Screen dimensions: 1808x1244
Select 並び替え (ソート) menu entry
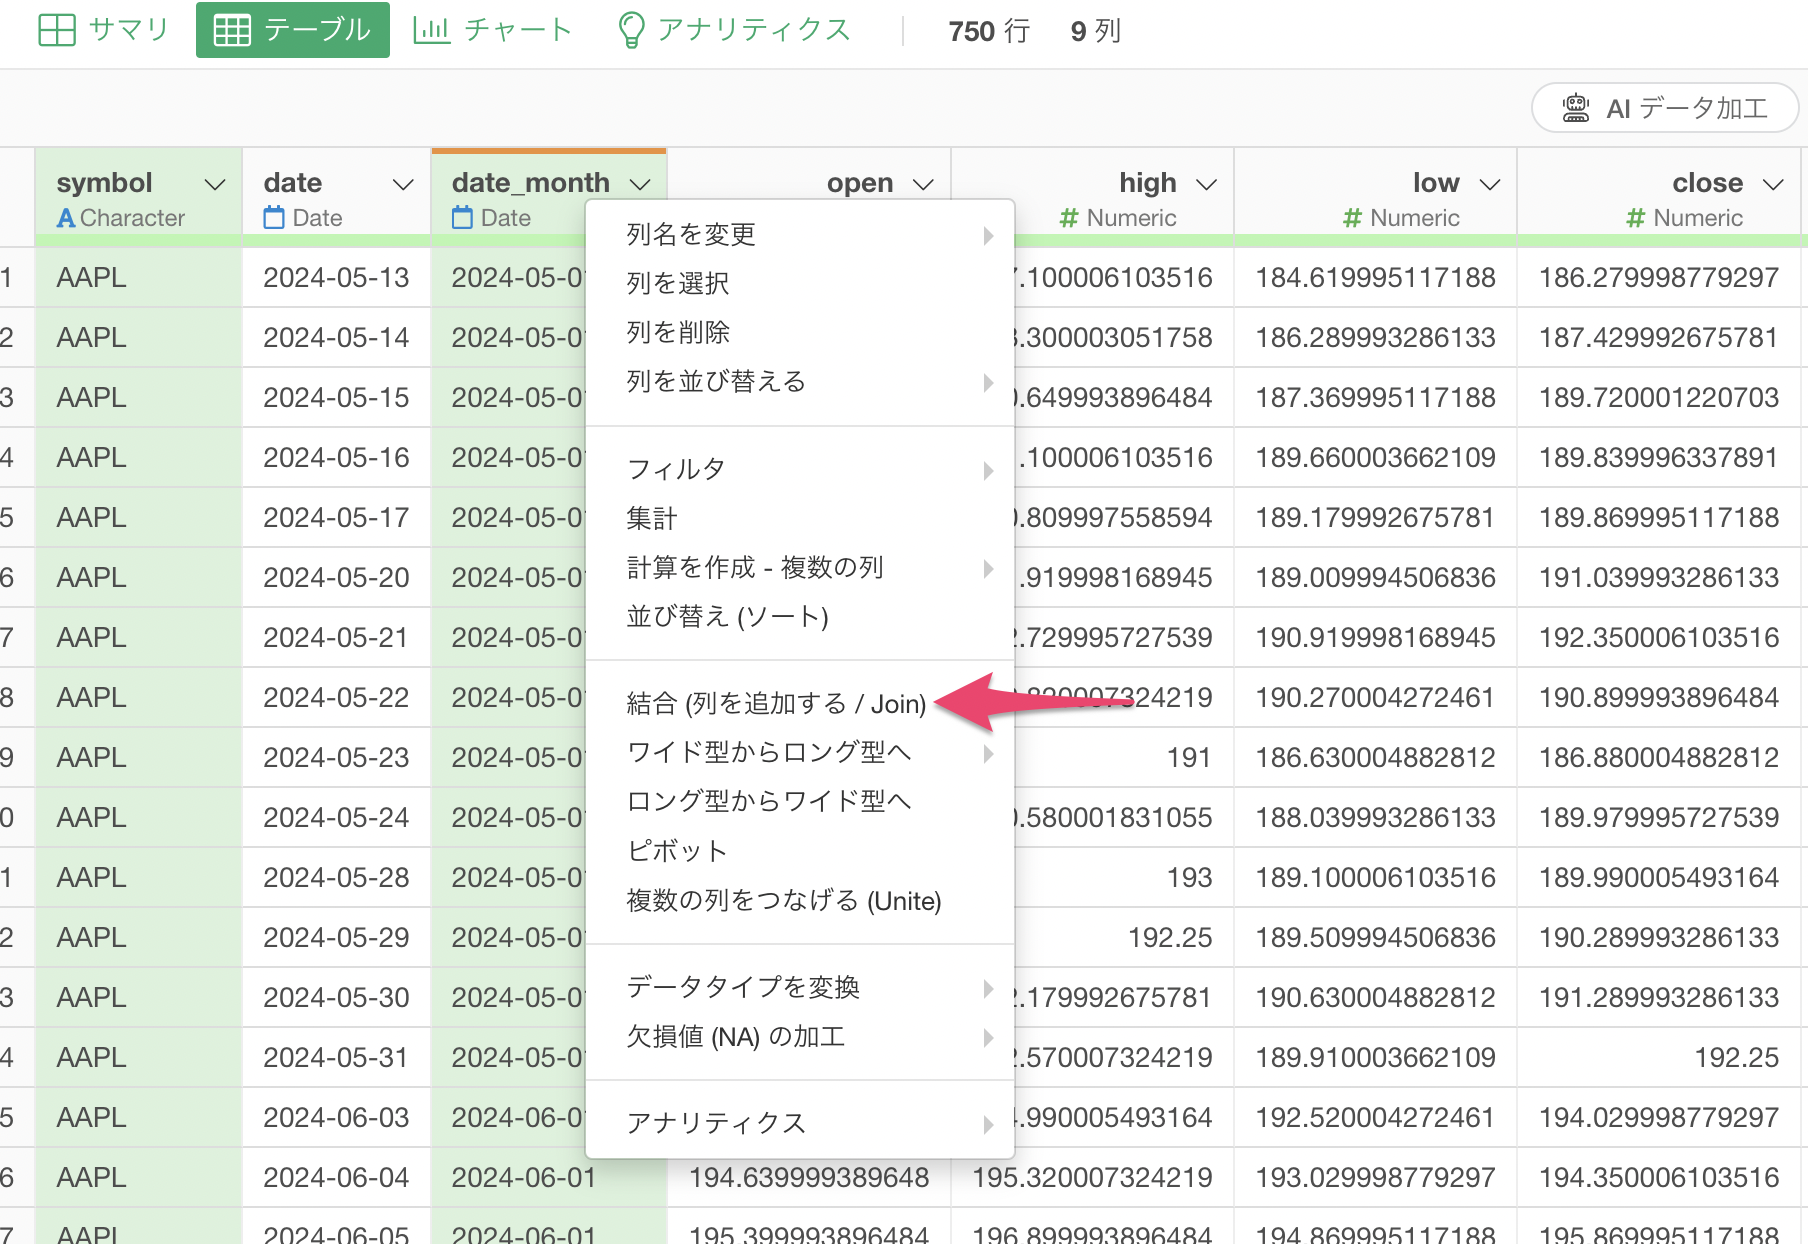pyautogui.click(x=800, y=617)
